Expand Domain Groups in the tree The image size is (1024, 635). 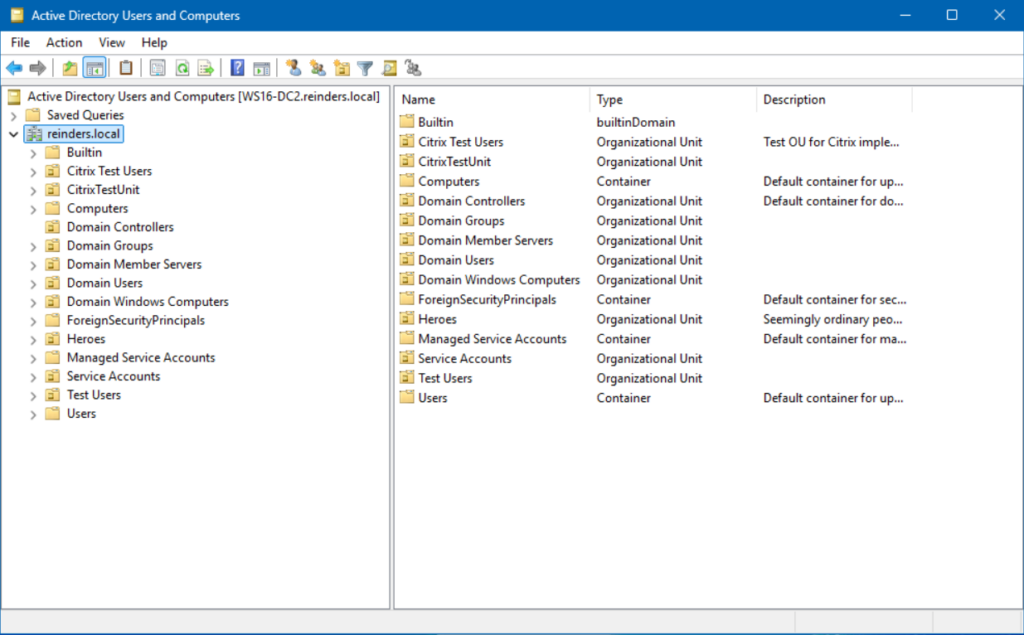tap(33, 246)
